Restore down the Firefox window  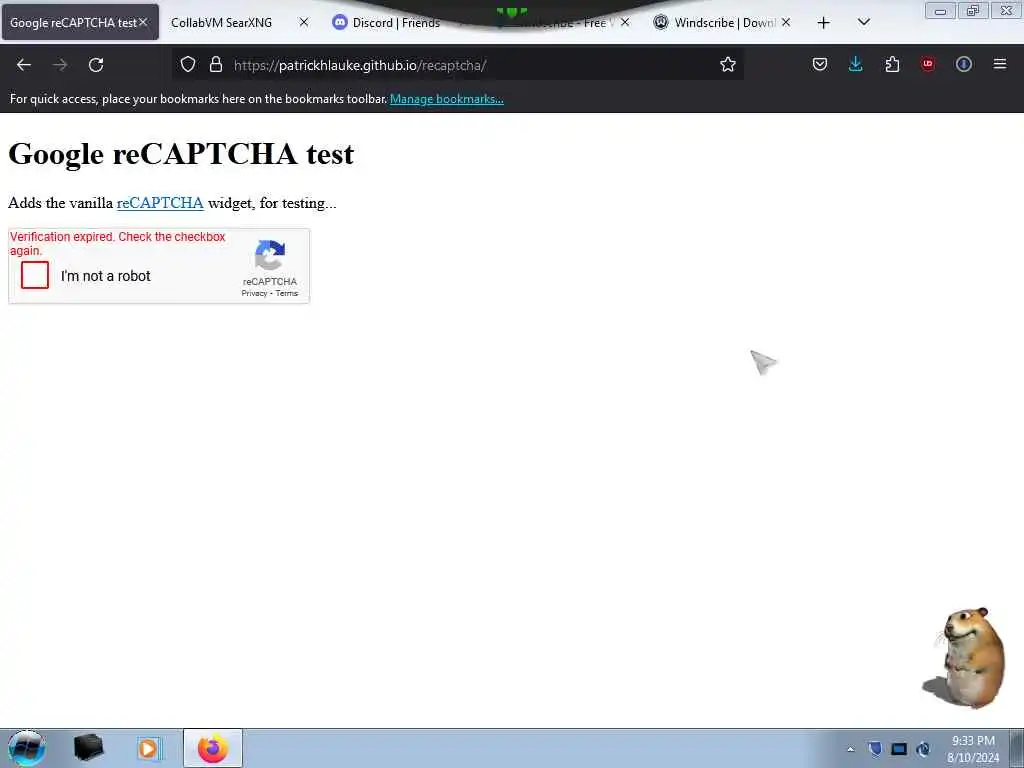[x=973, y=11]
